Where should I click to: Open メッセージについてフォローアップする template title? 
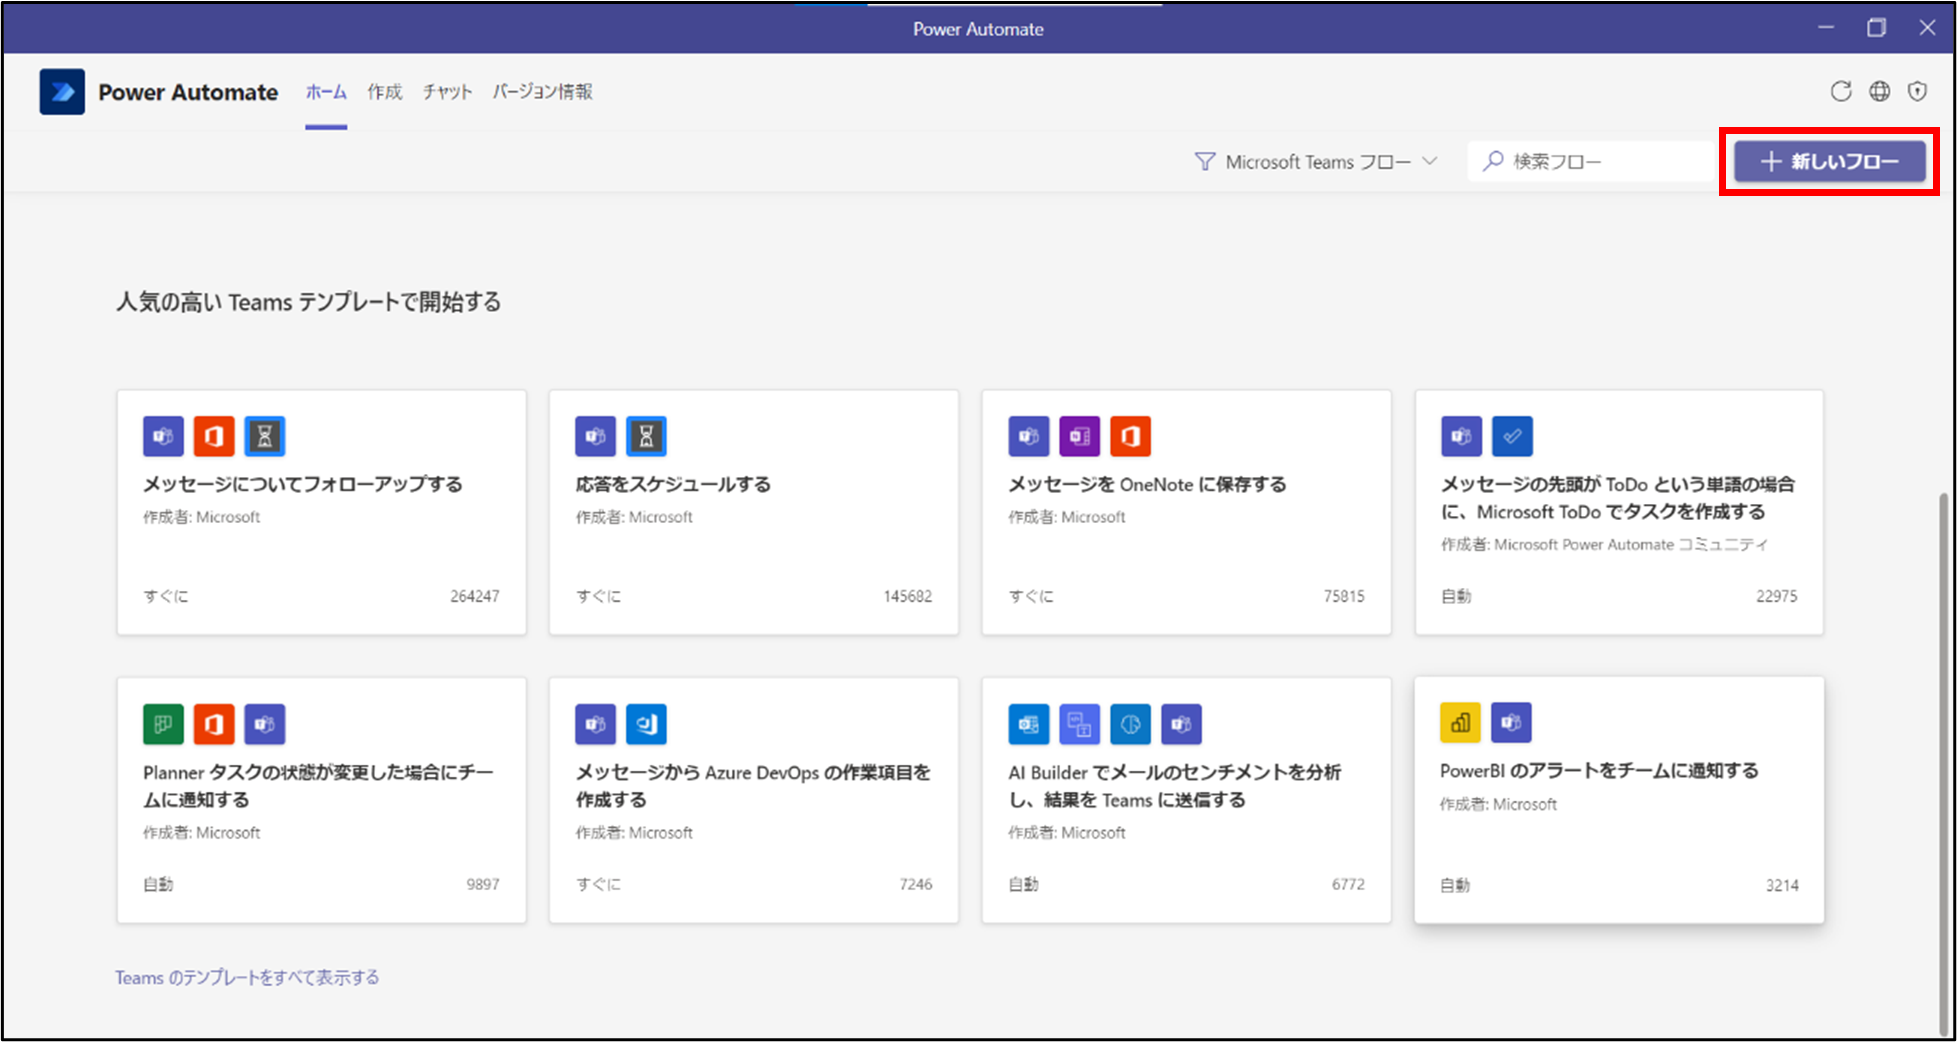click(x=303, y=484)
